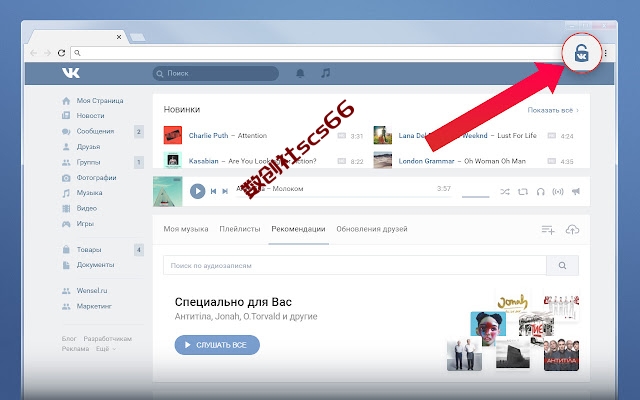Click the audio search magnifier button
This screenshot has height=400, width=640.
562,265
